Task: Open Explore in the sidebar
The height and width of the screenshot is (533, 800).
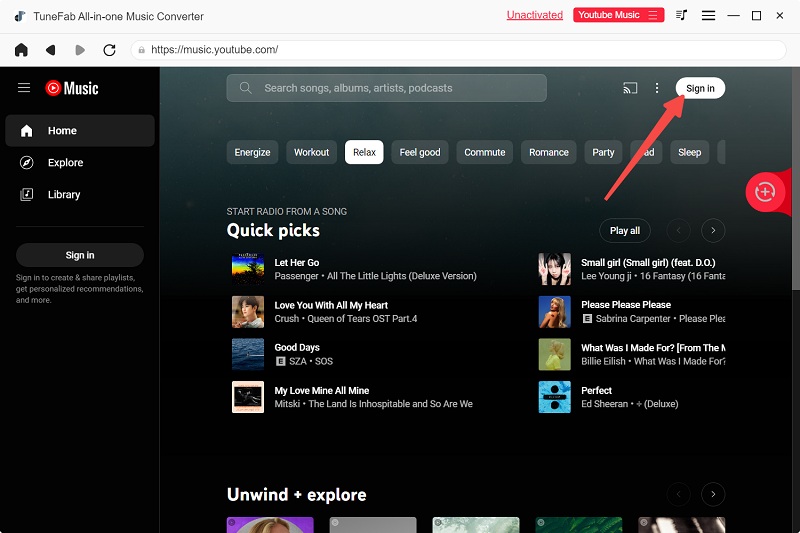Action: point(80,163)
